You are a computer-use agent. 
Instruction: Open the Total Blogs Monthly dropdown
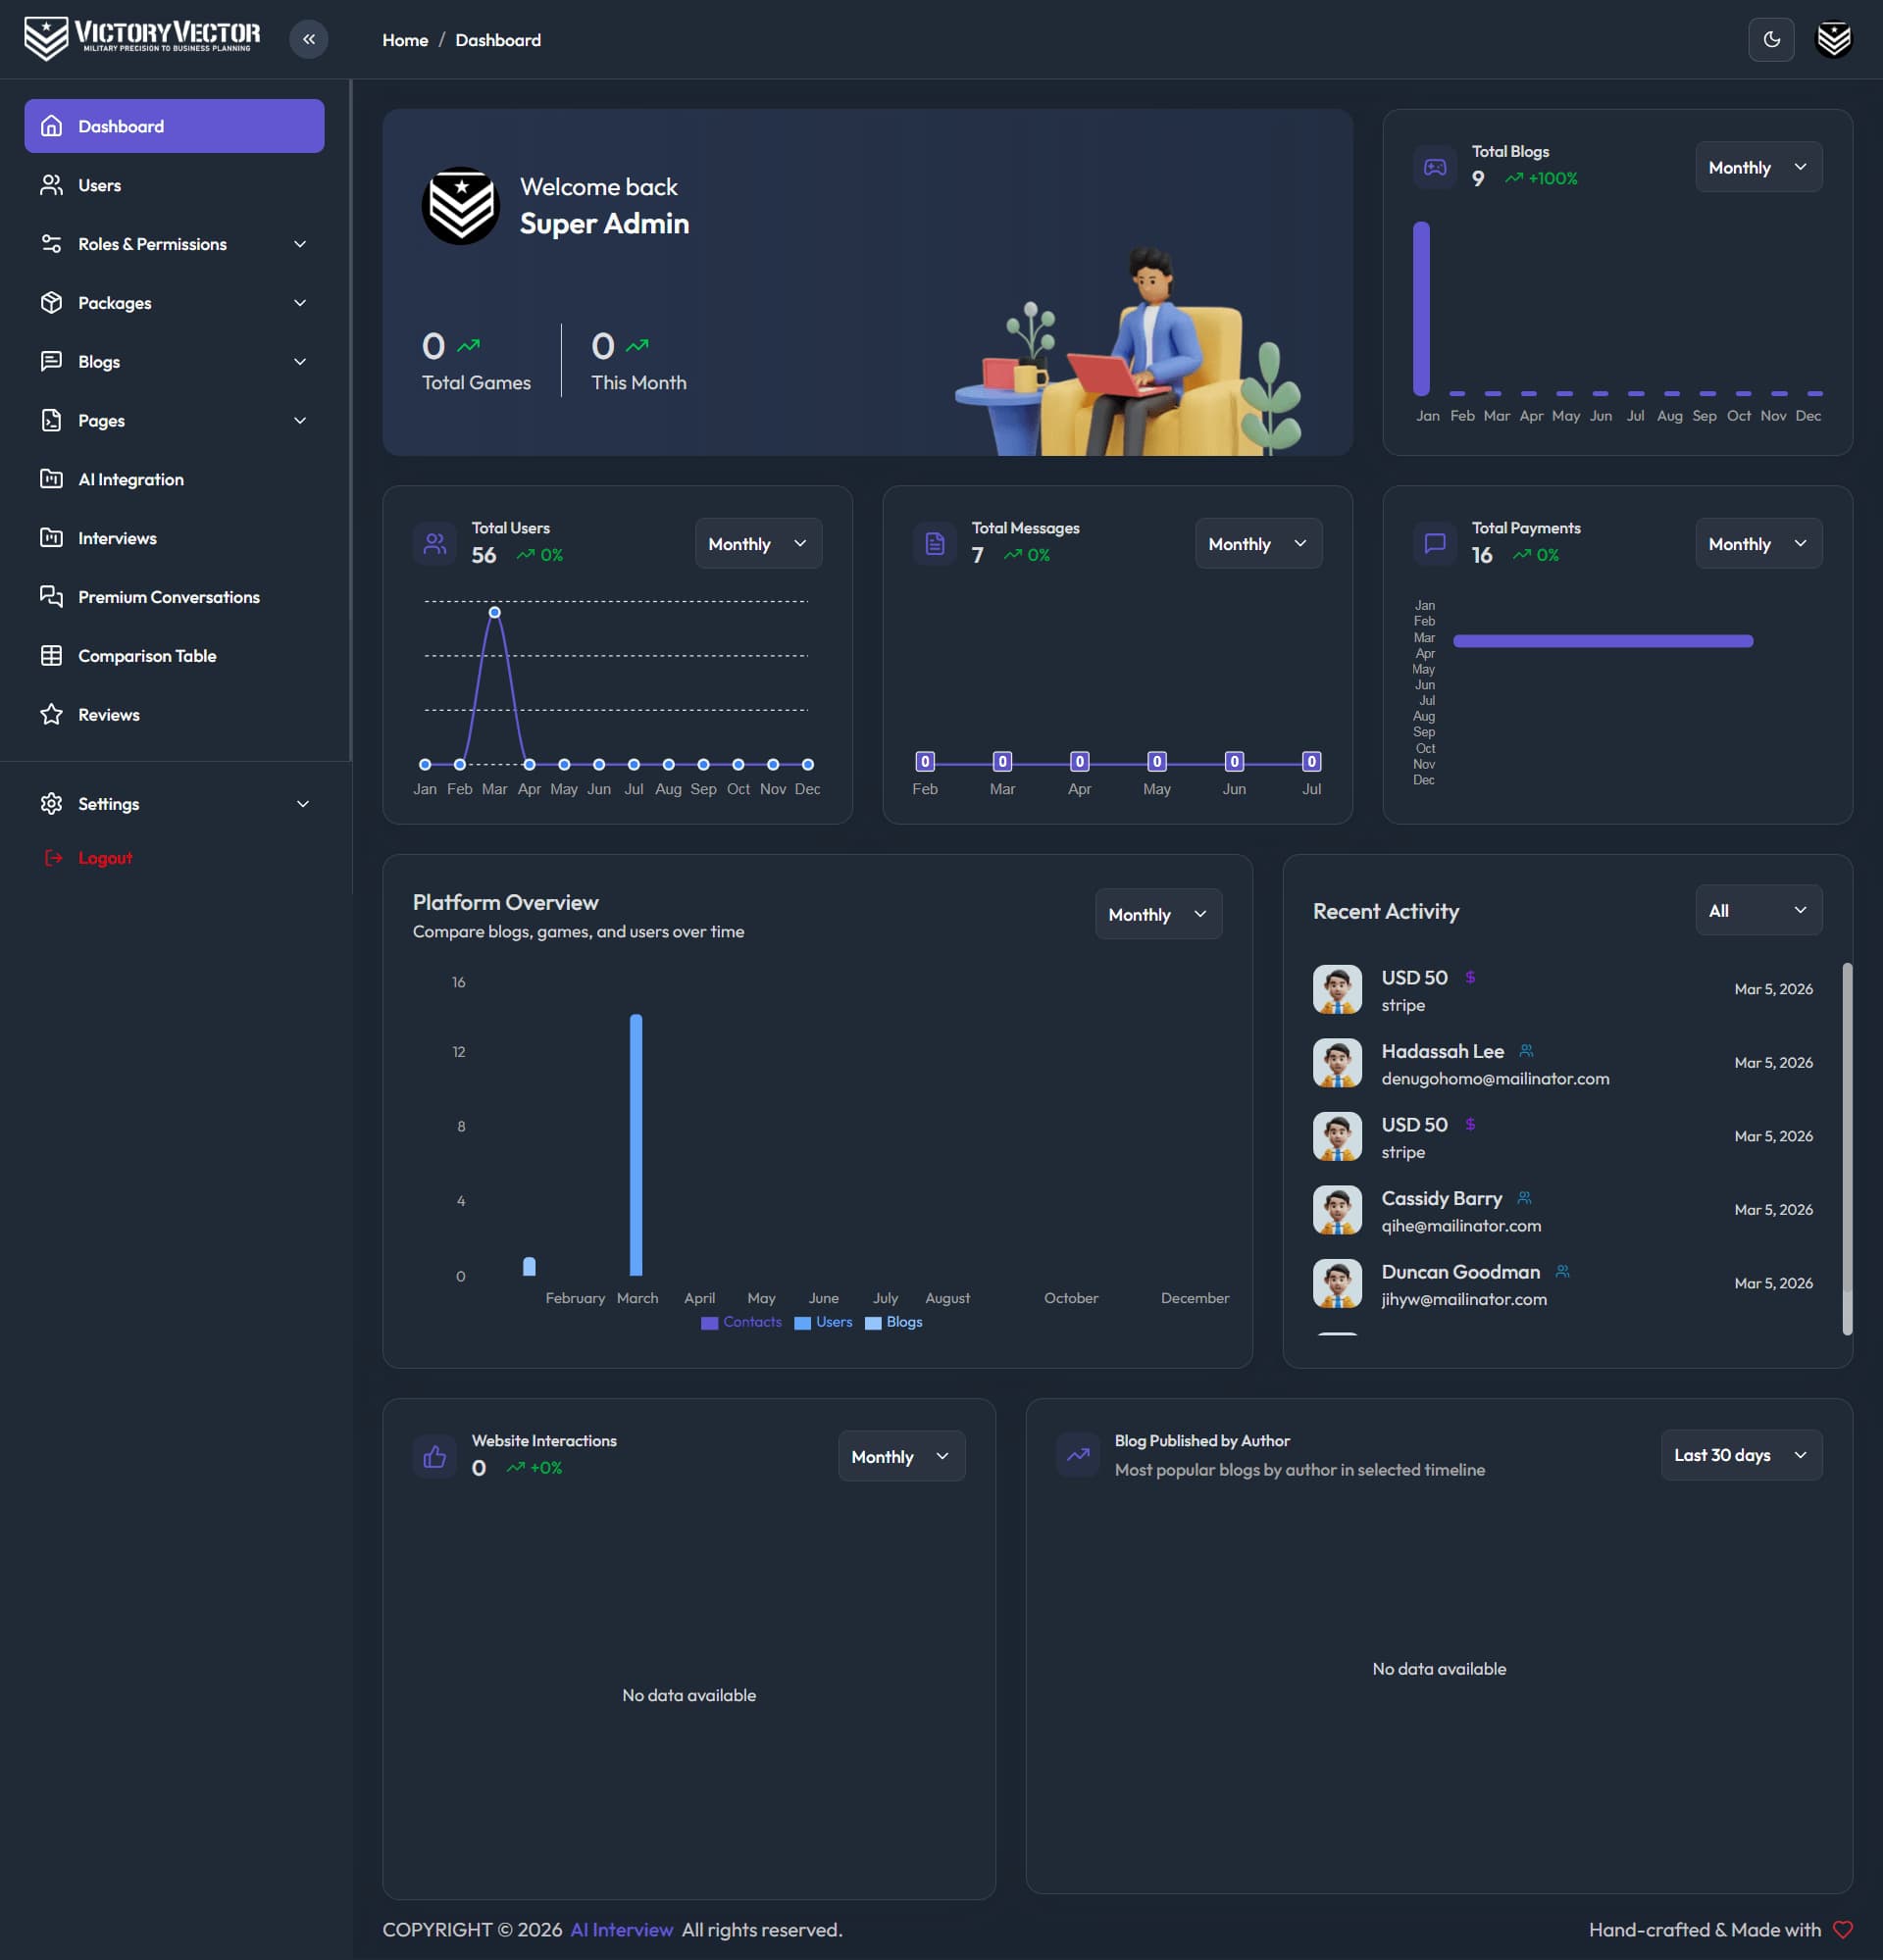click(1758, 167)
